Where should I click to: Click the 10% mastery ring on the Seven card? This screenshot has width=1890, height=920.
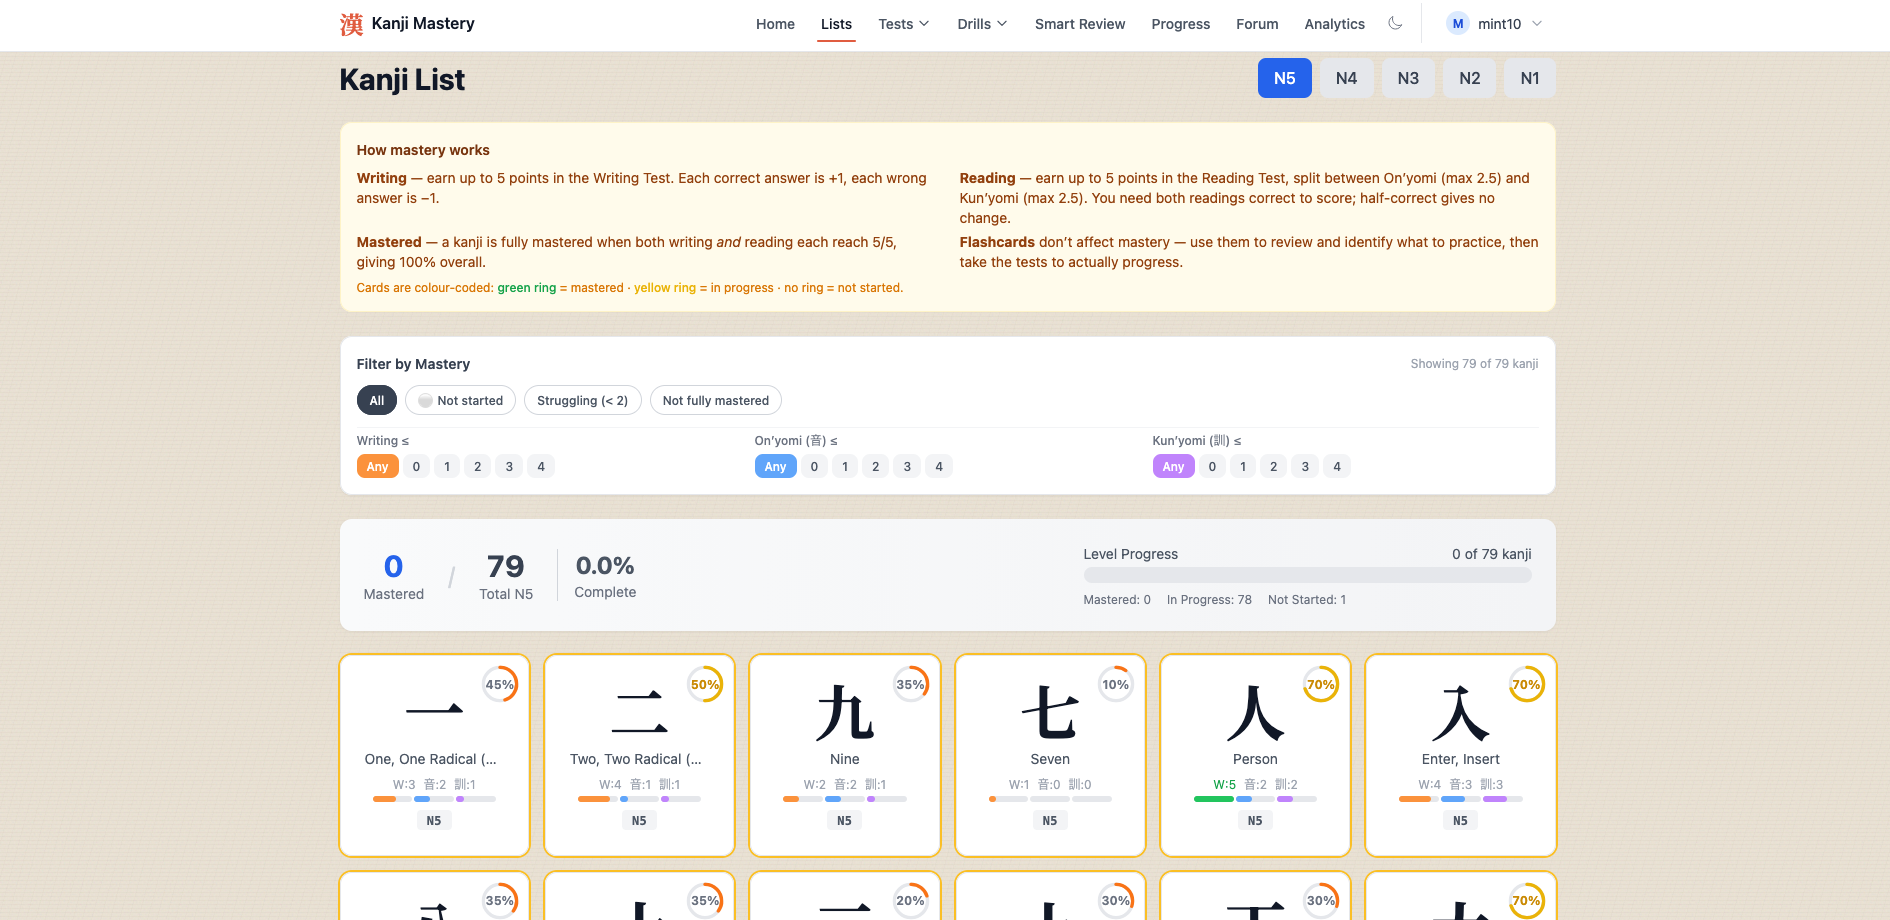[1116, 684]
